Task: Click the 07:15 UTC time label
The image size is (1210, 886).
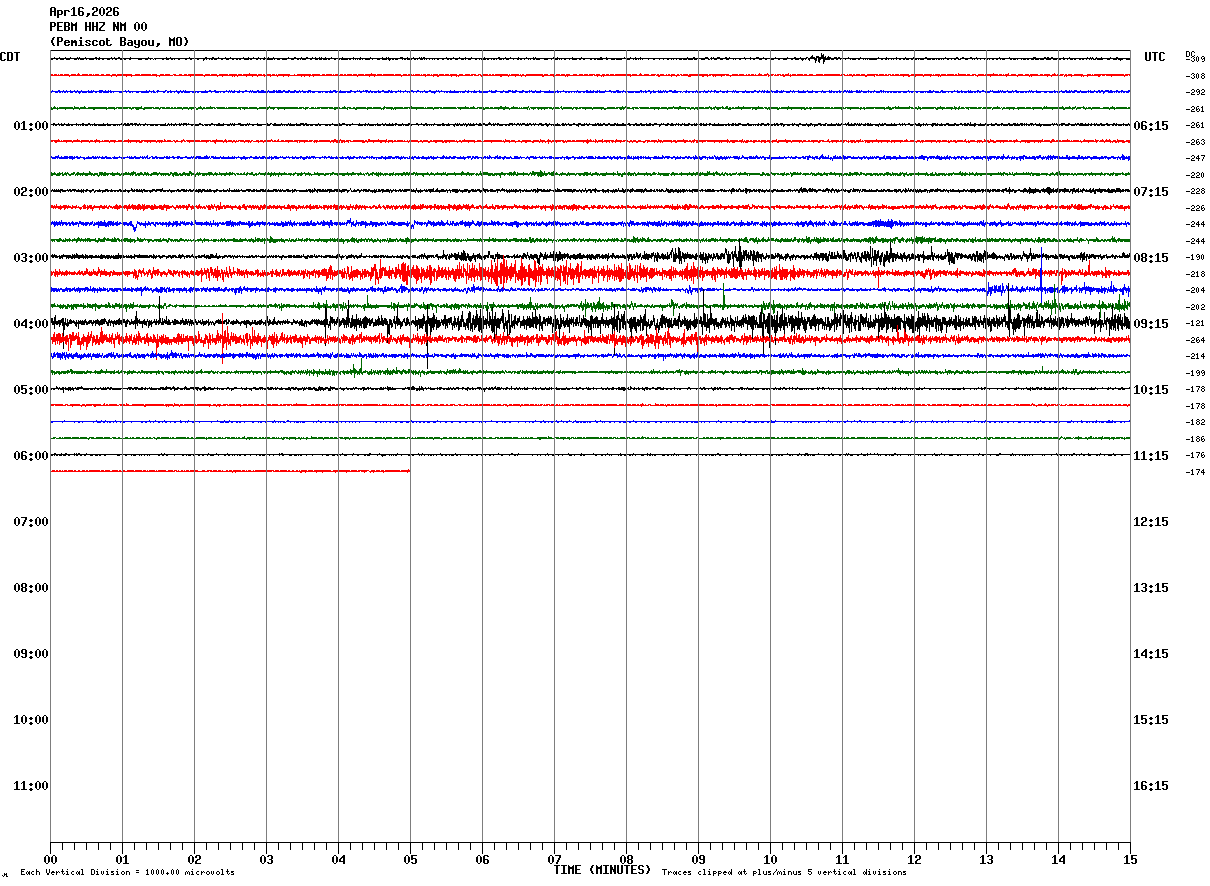Action: pos(1151,192)
